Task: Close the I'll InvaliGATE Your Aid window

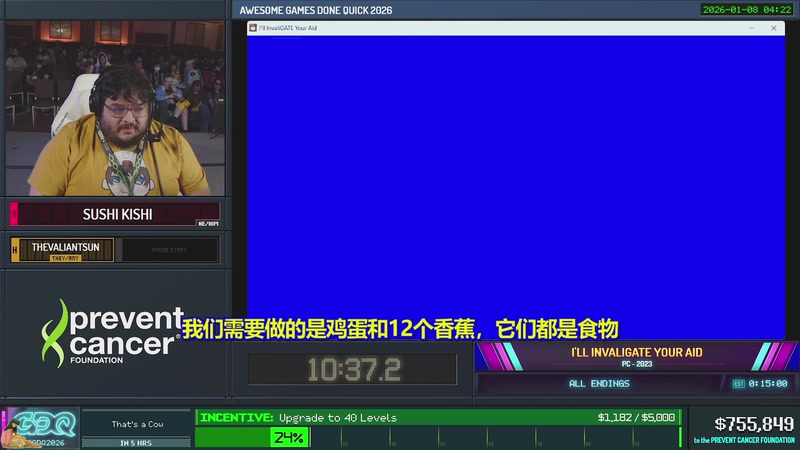Action: pos(773,28)
